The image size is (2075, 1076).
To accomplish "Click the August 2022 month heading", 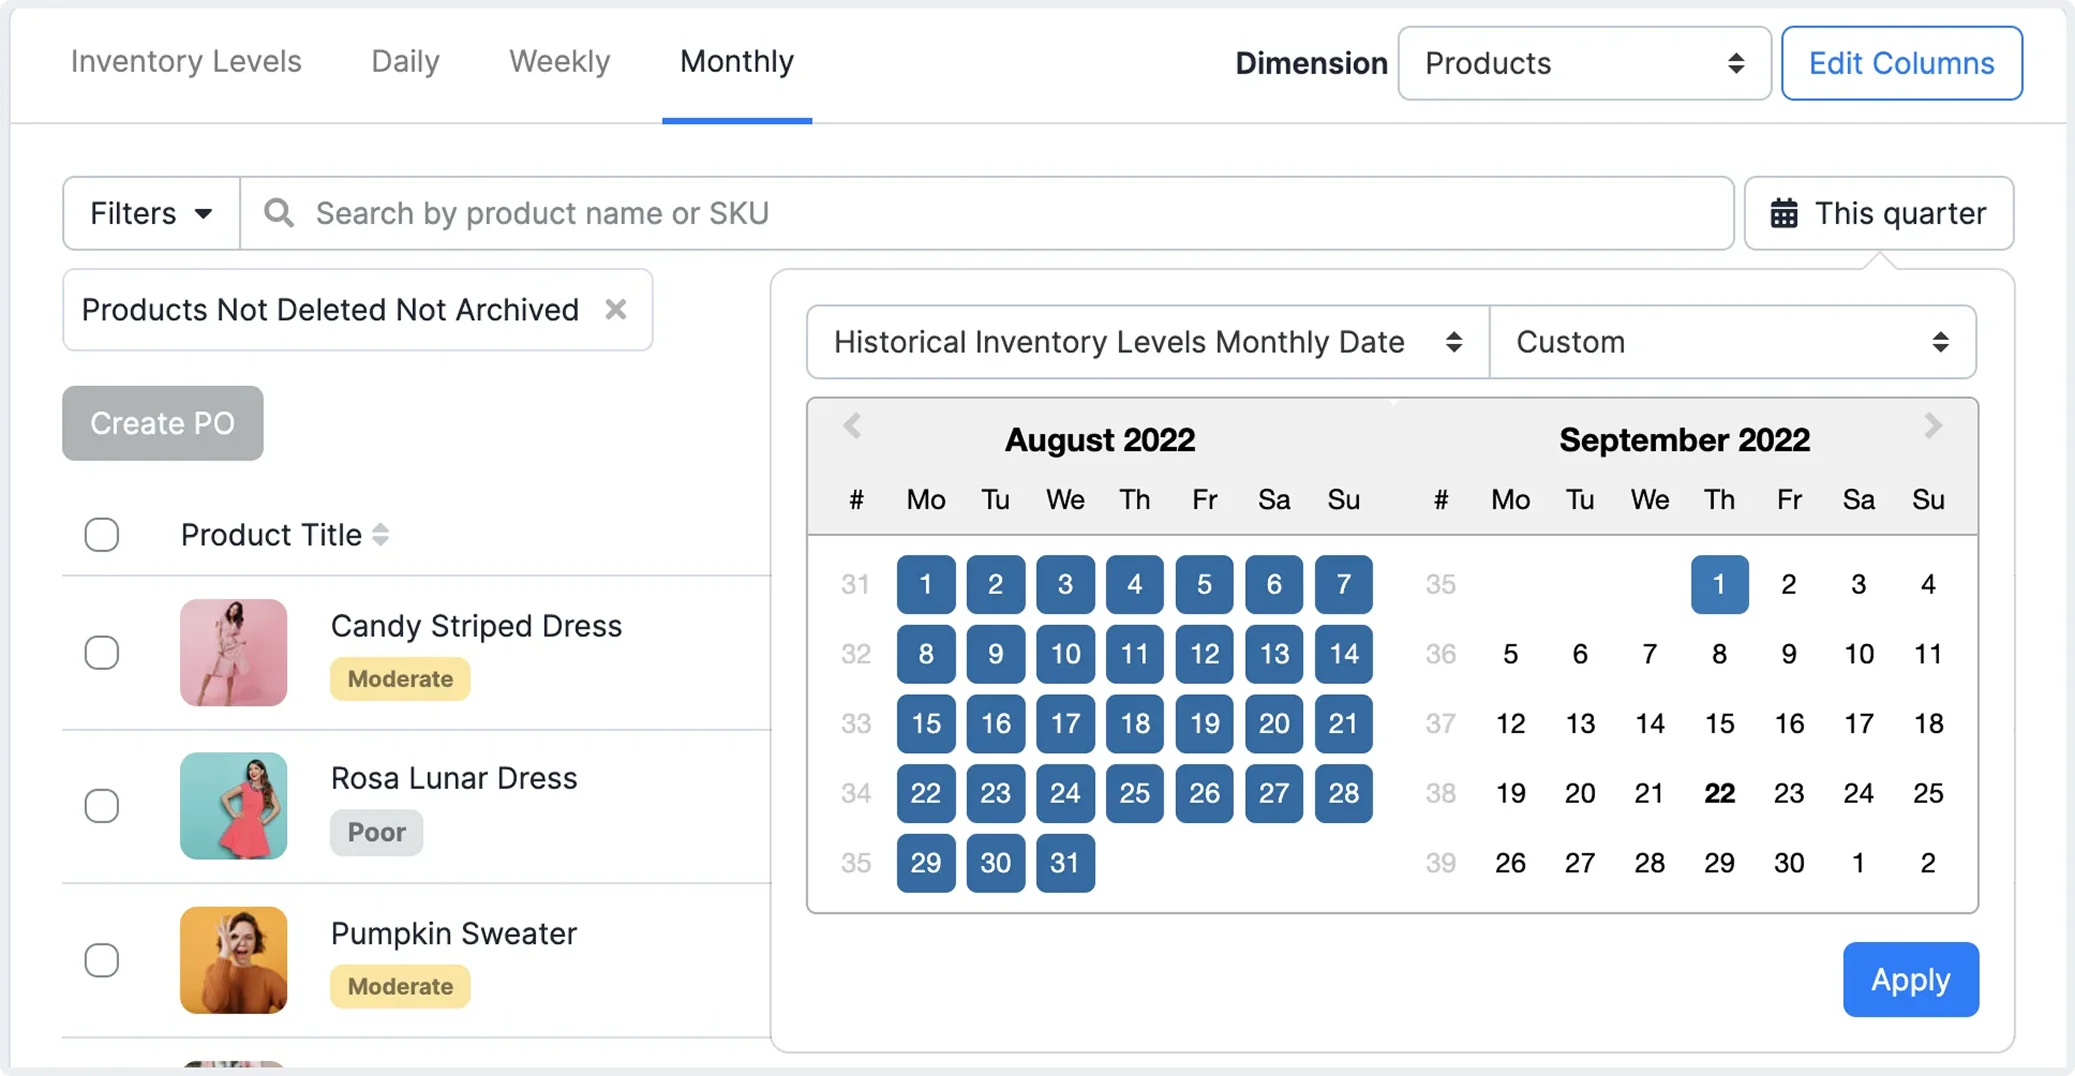I will coord(1100,440).
